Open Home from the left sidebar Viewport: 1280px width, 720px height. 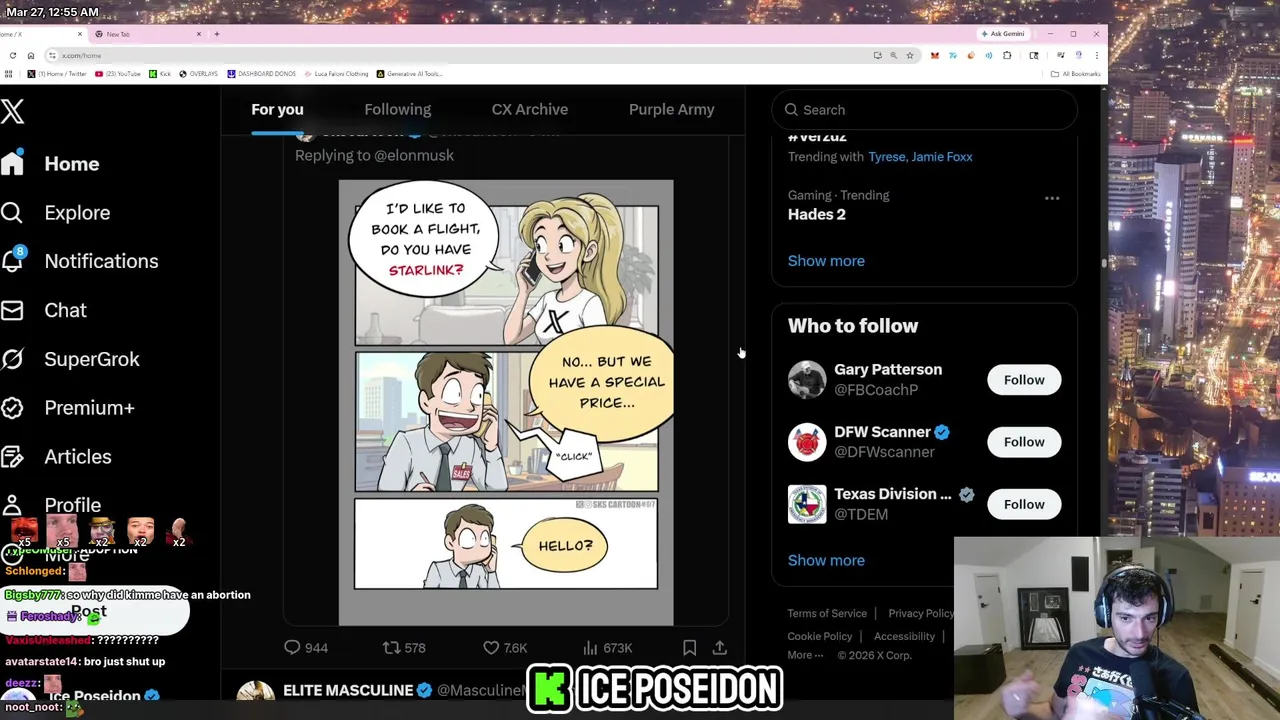(x=50, y=163)
